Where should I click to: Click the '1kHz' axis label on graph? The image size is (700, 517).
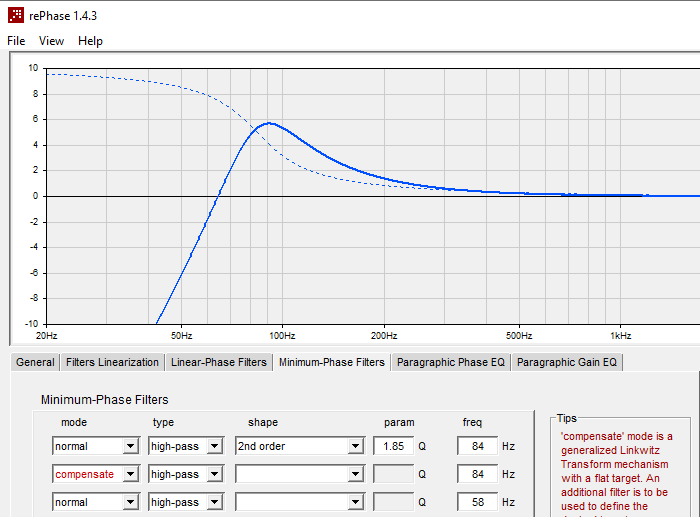[x=621, y=336]
